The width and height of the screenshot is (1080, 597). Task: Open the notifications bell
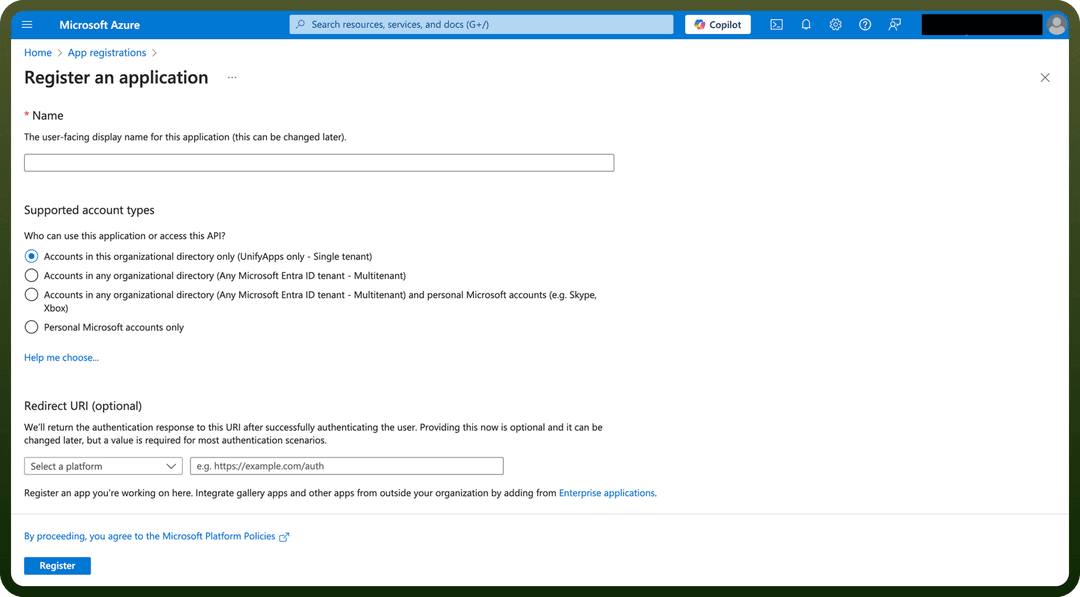point(806,25)
